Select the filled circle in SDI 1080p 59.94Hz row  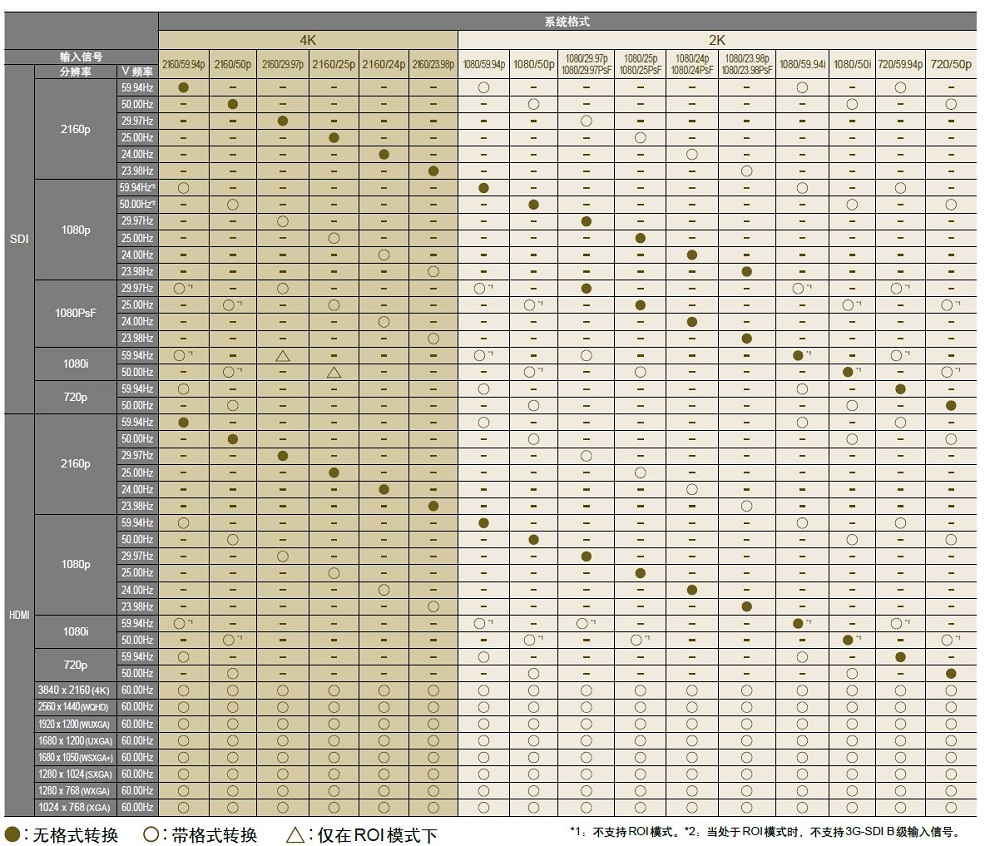point(484,188)
